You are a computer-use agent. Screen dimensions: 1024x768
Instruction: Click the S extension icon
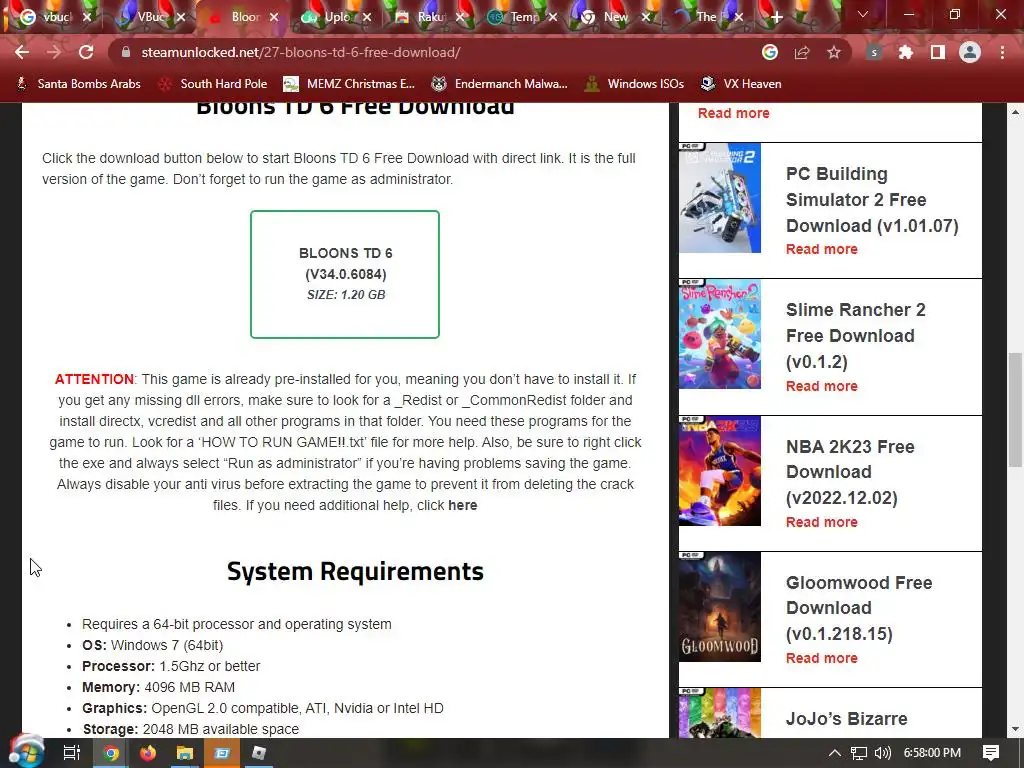[874, 52]
